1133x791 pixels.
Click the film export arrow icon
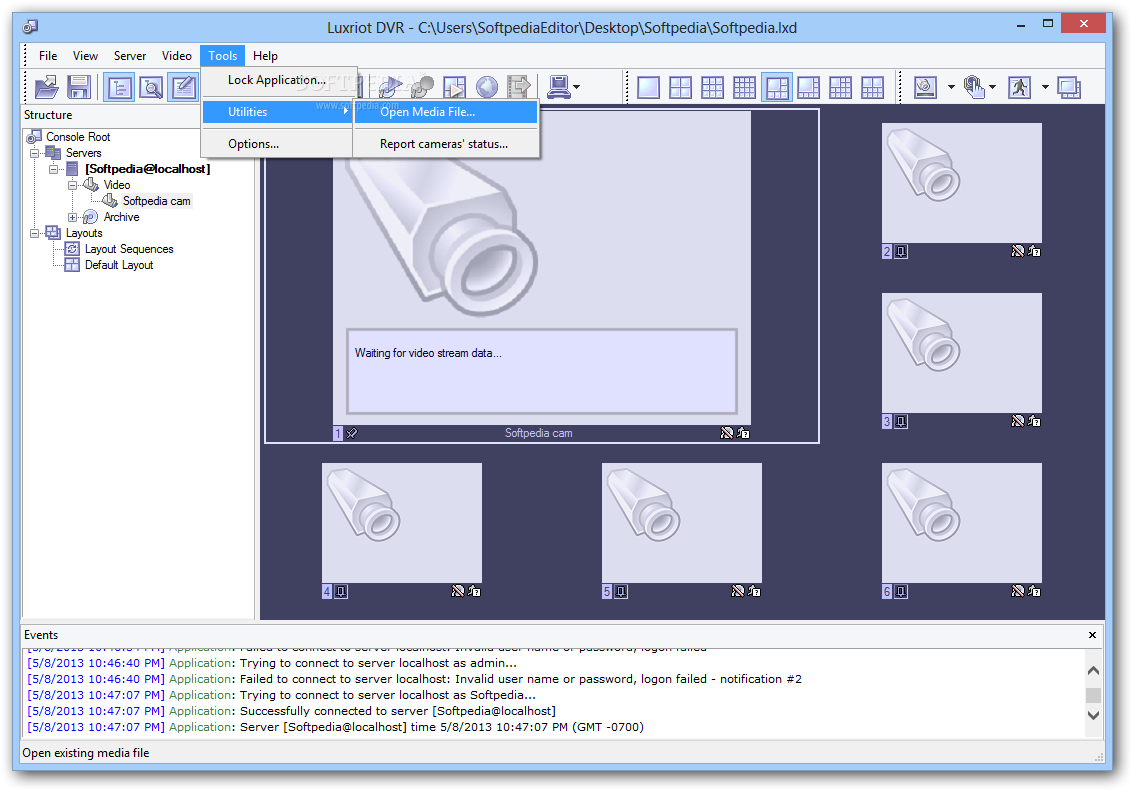pos(519,87)
